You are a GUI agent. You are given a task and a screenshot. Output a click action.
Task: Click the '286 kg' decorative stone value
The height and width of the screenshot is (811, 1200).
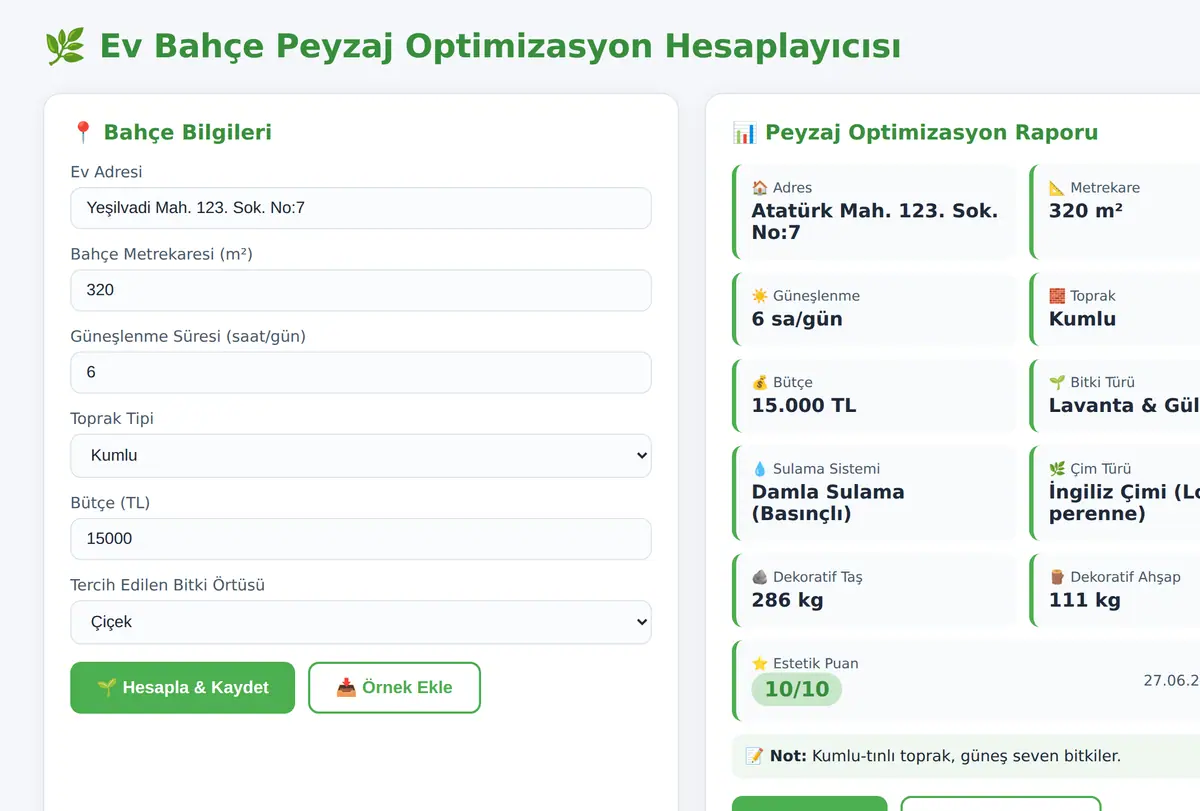(x=788, y=600)
